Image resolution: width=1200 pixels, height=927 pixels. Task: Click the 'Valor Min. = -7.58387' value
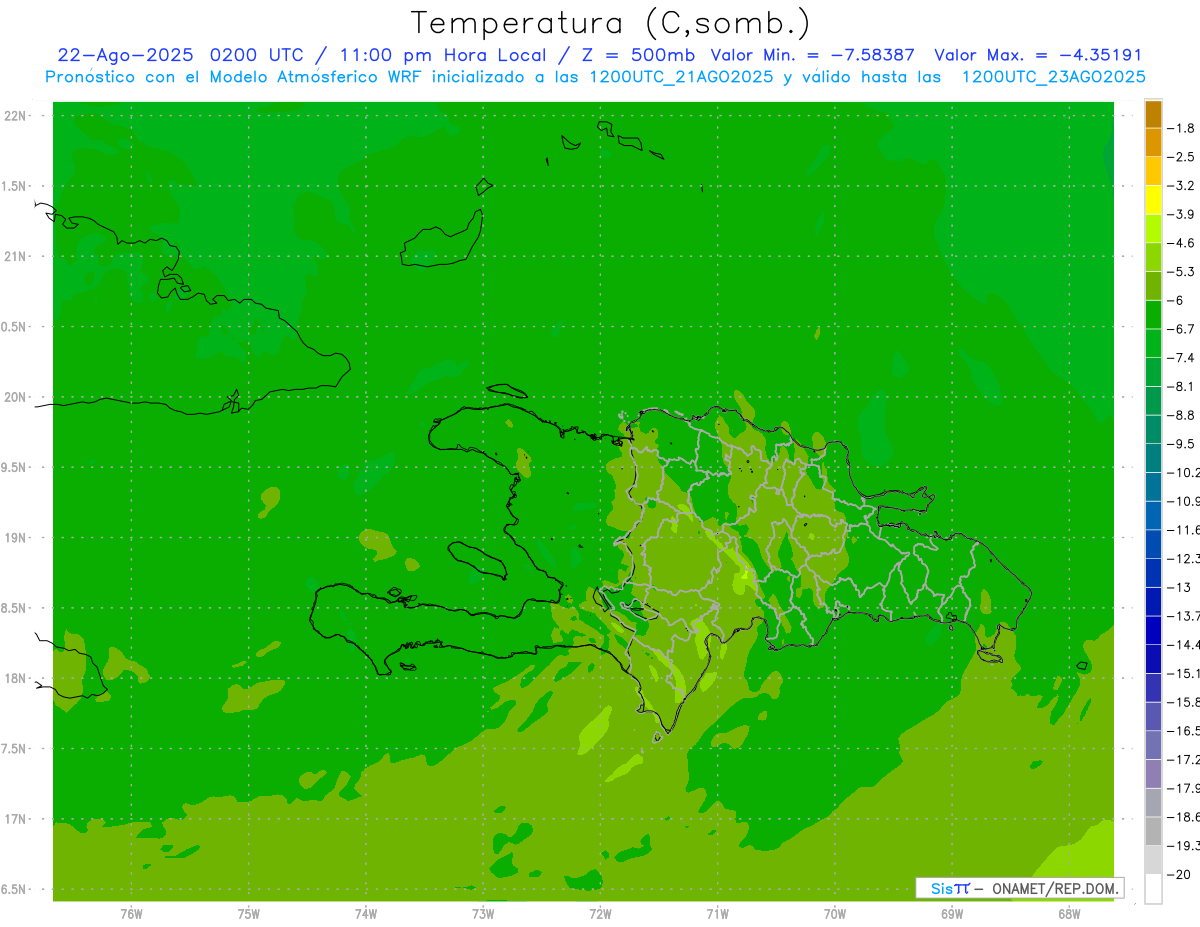tap(812, 55)
